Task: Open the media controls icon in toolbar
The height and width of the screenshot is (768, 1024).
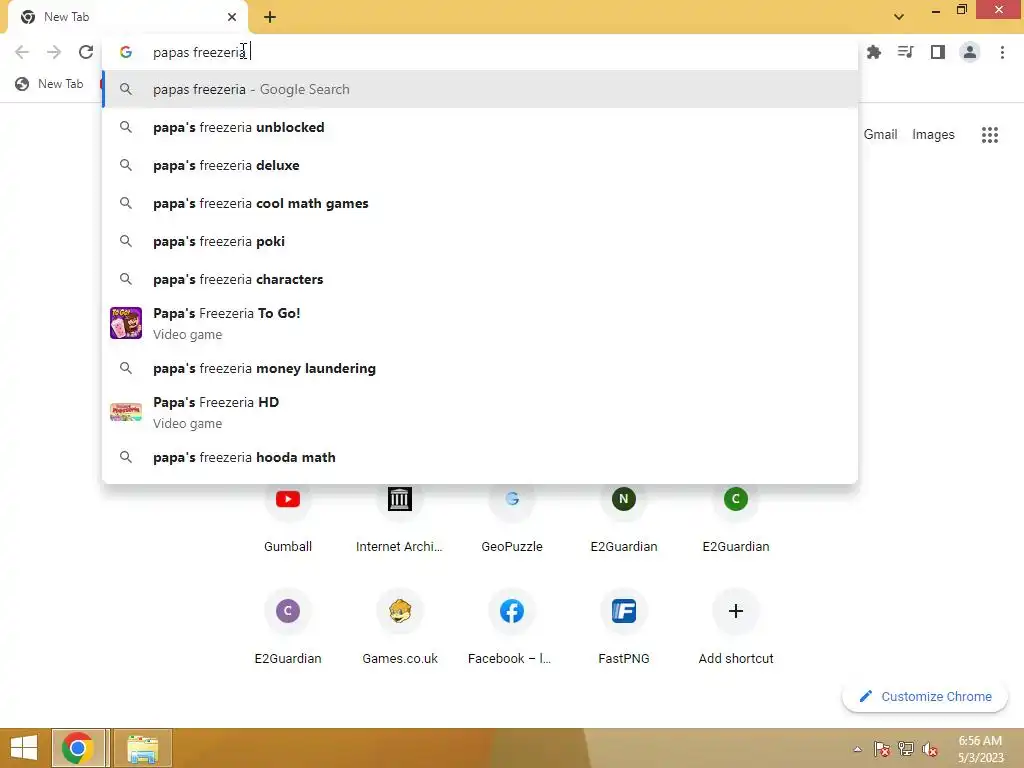Action: point(905,52)
